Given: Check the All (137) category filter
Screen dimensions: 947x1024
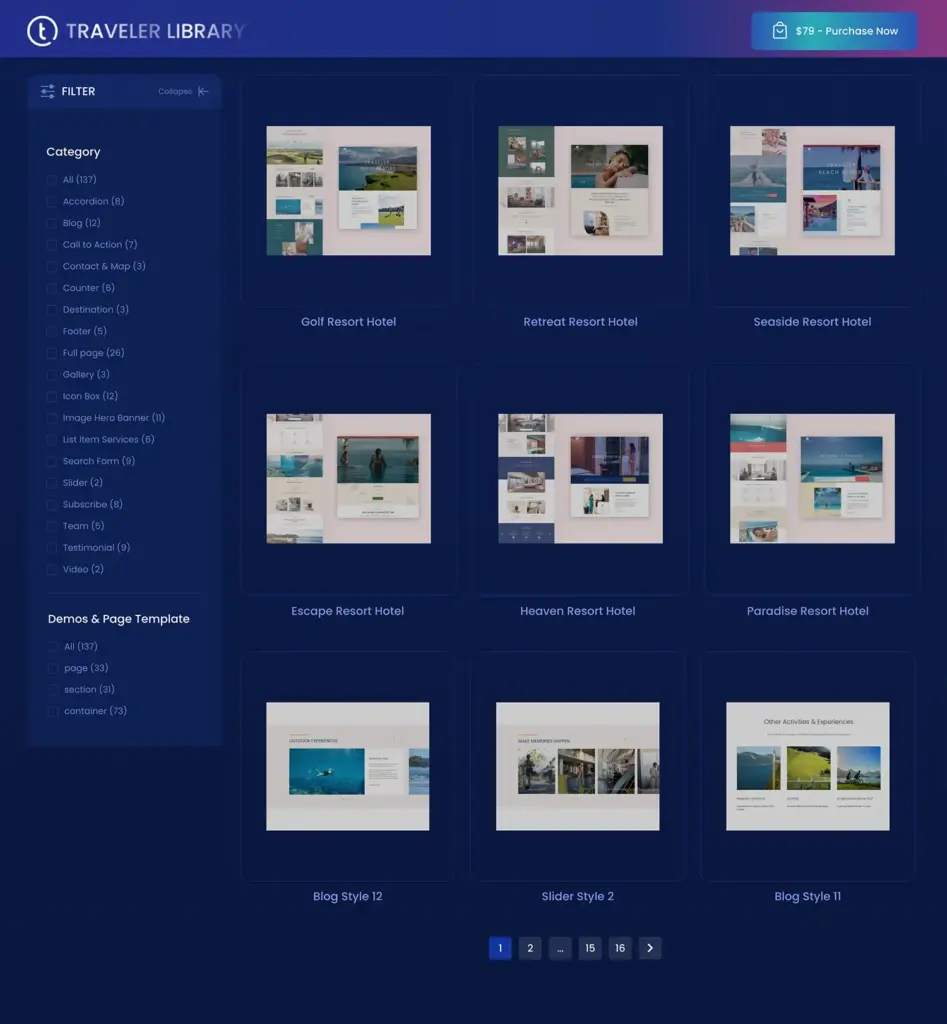Looking at the screenshot, I should (x=51, y=179).
